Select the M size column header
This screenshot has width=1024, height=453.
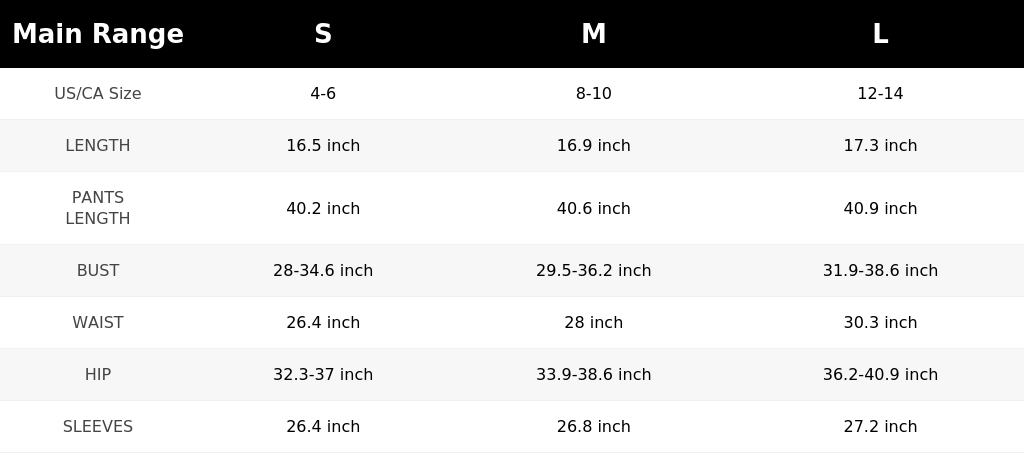[594, 34]
